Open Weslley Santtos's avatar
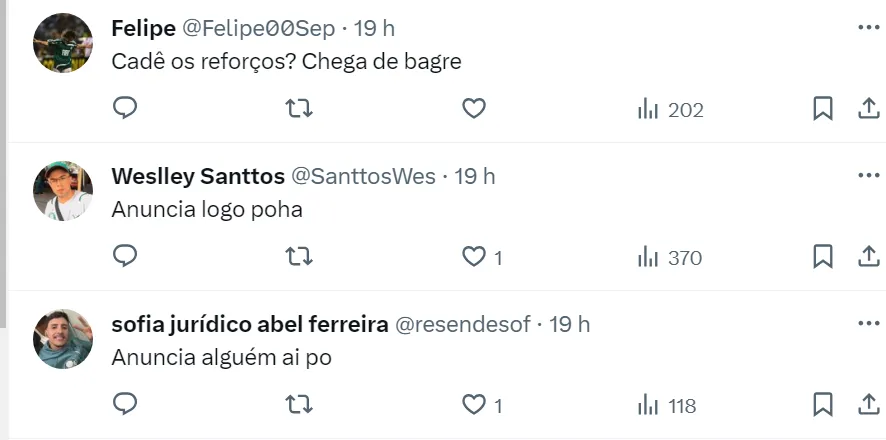The width and height of the screenshot is (886, 440). (x=63, y=191)
